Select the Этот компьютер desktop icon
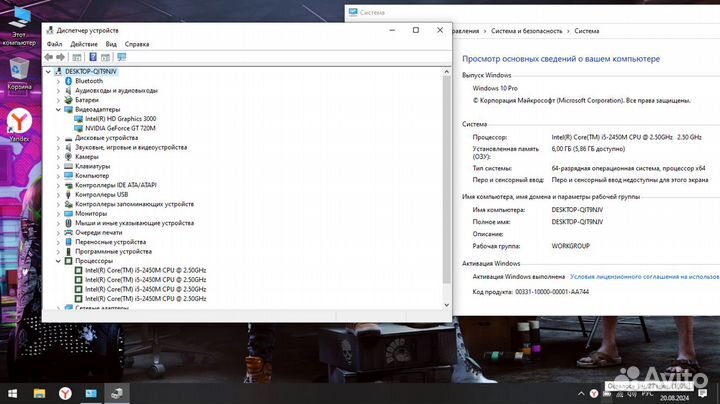Image resolution: width=720 pixels, height=404 pixels. 19,25
